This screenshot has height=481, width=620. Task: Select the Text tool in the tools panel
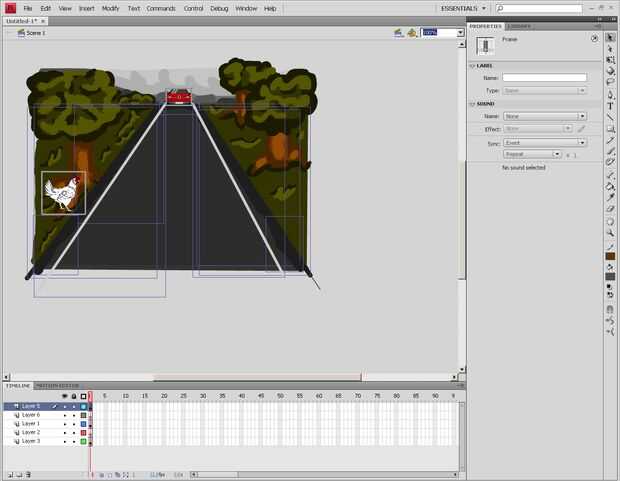611,106
